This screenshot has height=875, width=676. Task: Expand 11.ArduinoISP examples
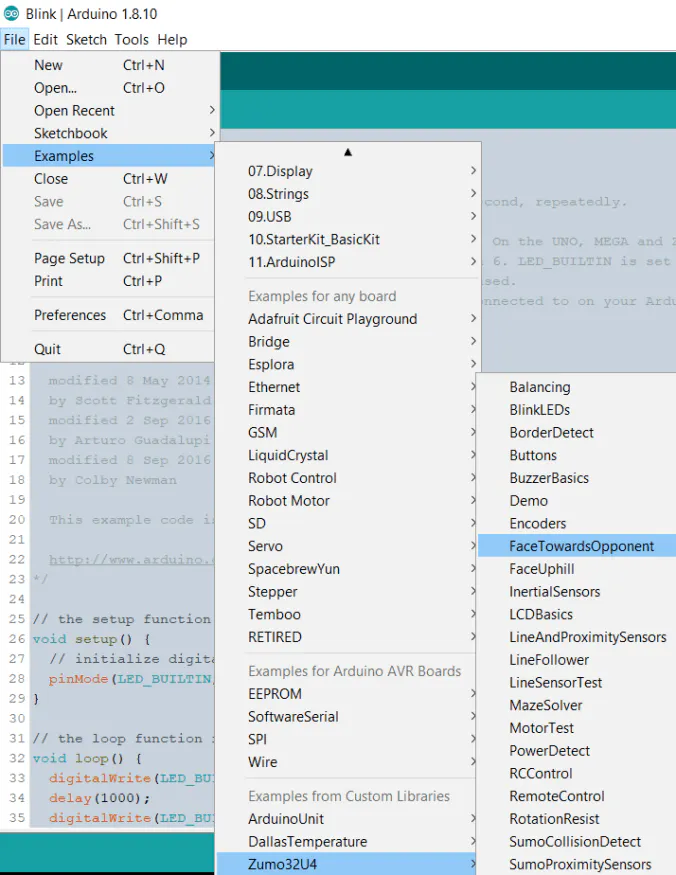[348, 262]
